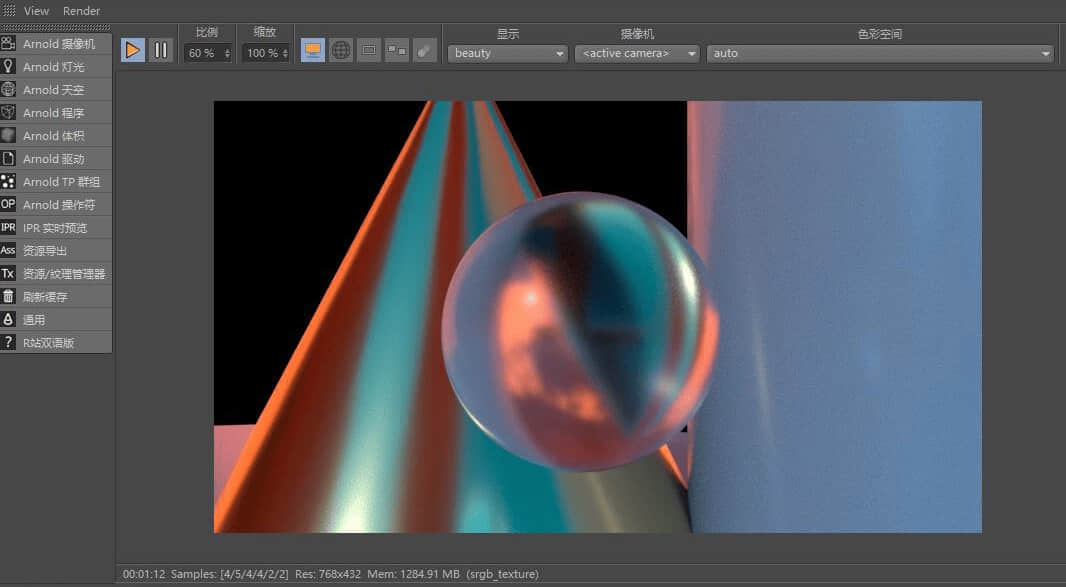Open the View menu
This screenshot has width=1066, height=587.
[37, 11]
